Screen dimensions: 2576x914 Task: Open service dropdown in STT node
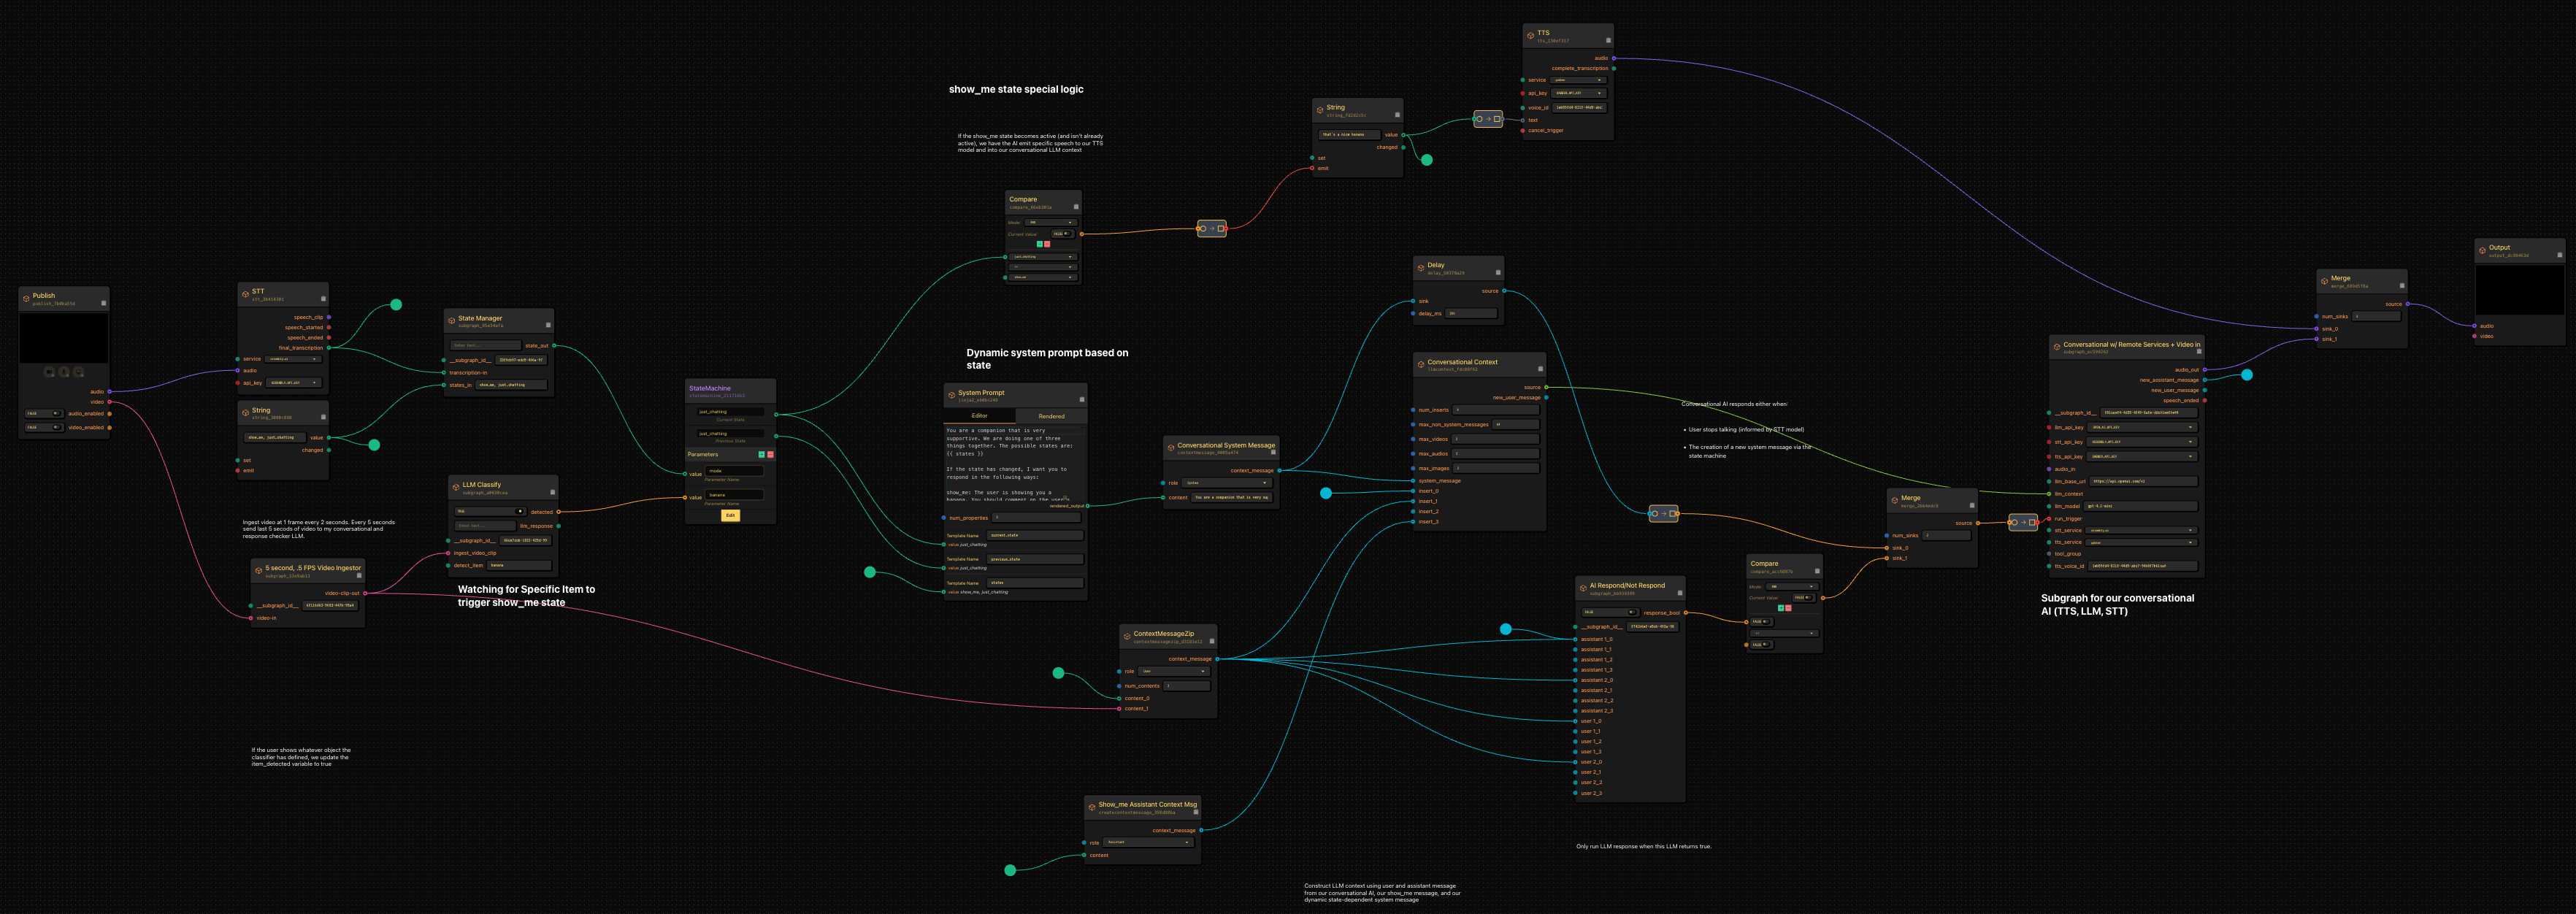(294, 359)
